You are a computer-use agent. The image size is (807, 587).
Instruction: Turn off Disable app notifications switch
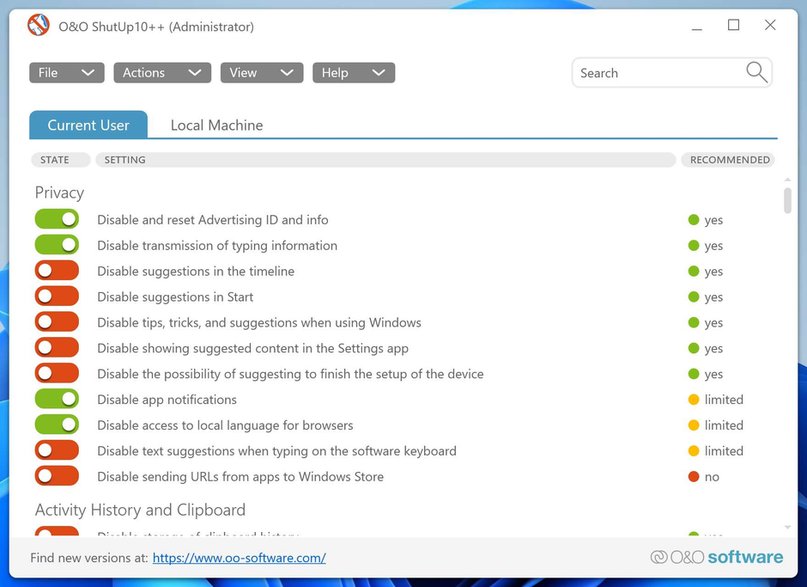tap(57, 399)
